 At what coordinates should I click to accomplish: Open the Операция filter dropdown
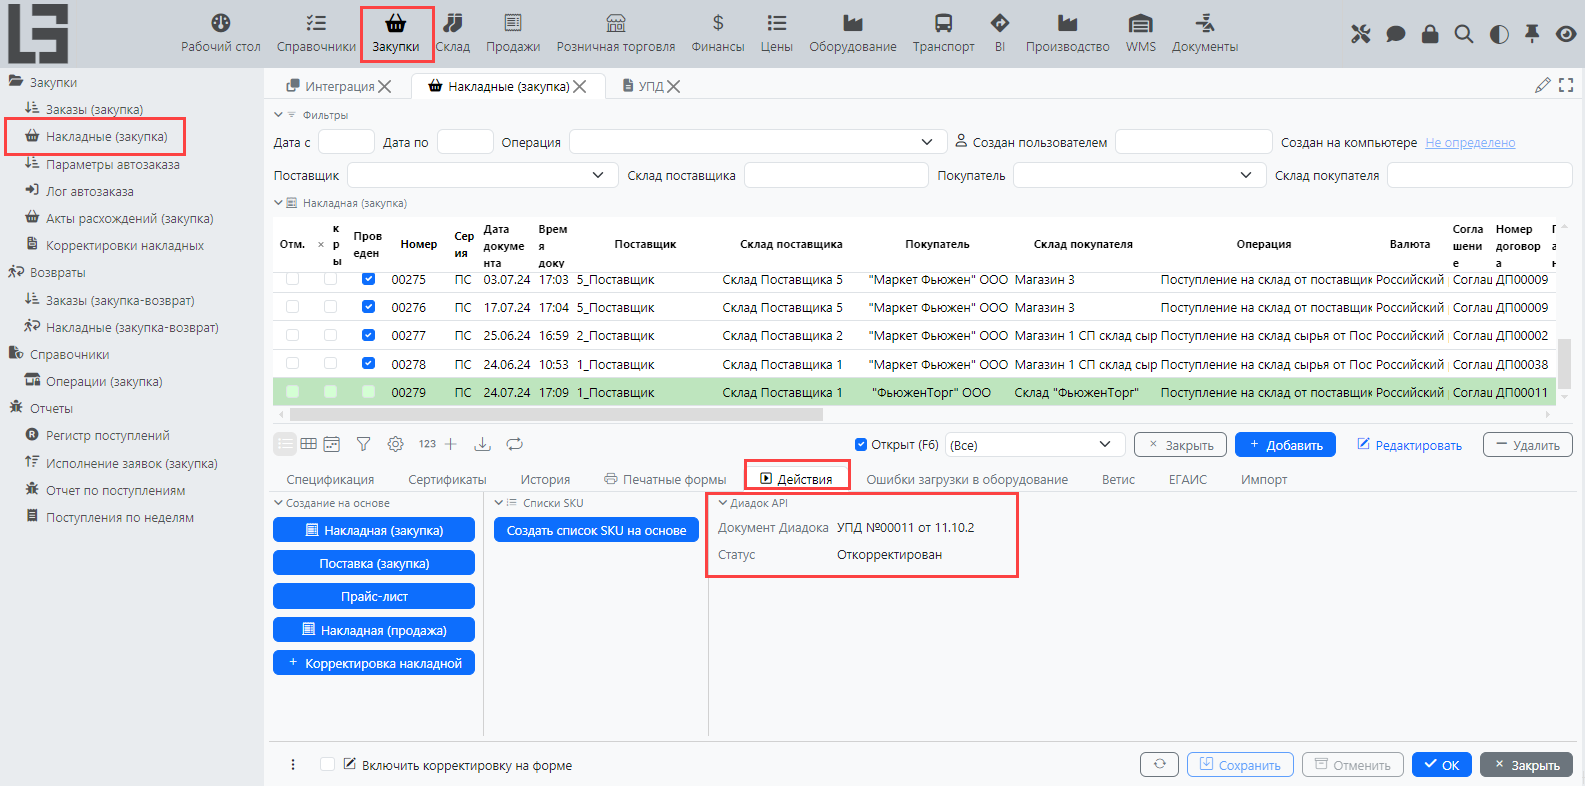coord(926,143)
